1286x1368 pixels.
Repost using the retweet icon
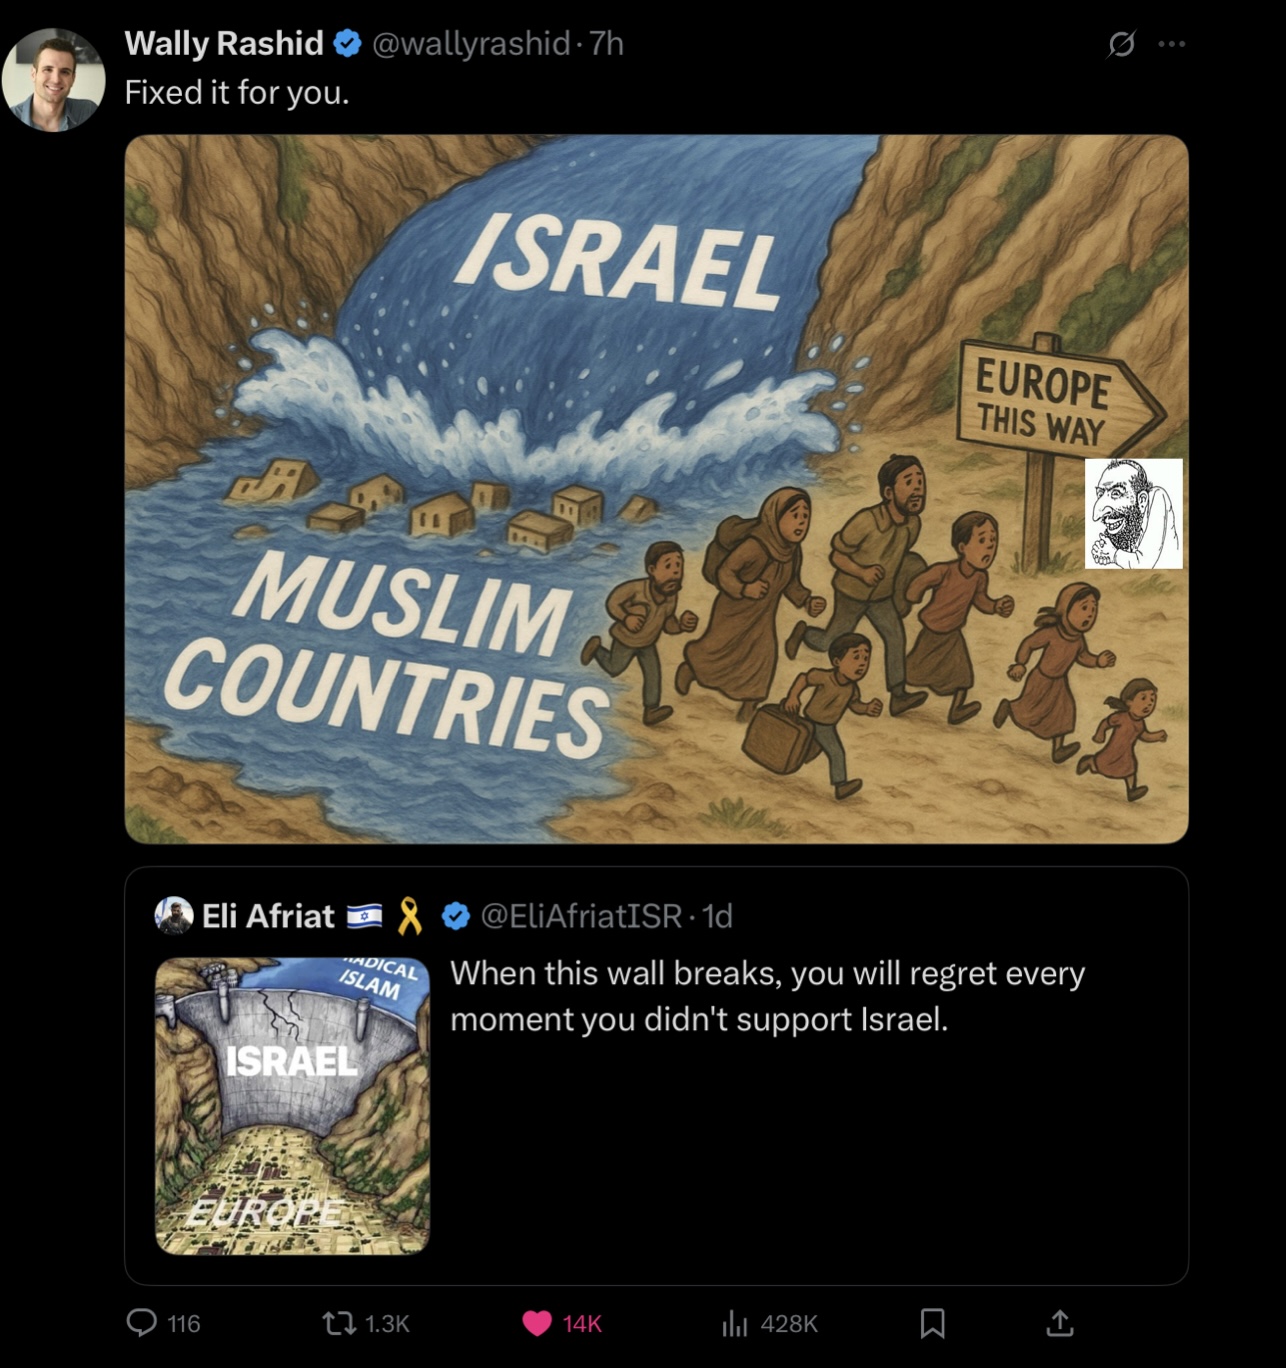point(337,1323)
